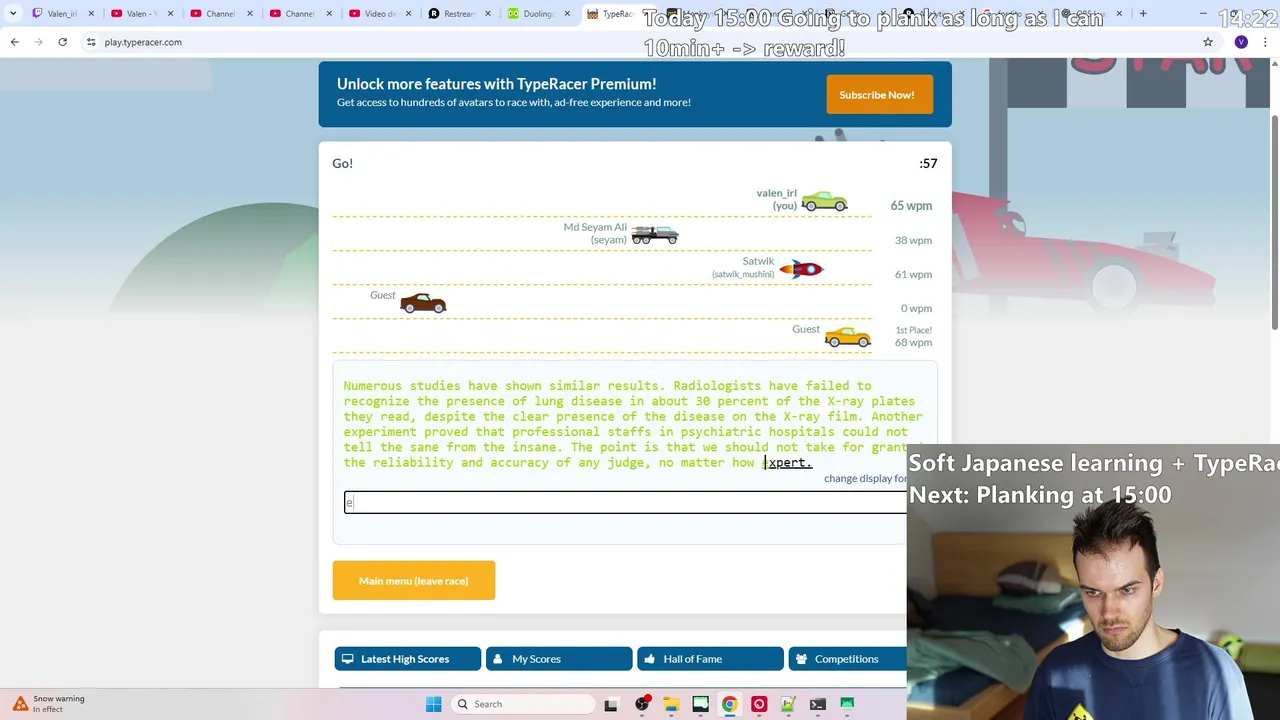Click the Unlock more features premium heading
Viewport: 1280px width, 720px height.
[x=497, y=84]
